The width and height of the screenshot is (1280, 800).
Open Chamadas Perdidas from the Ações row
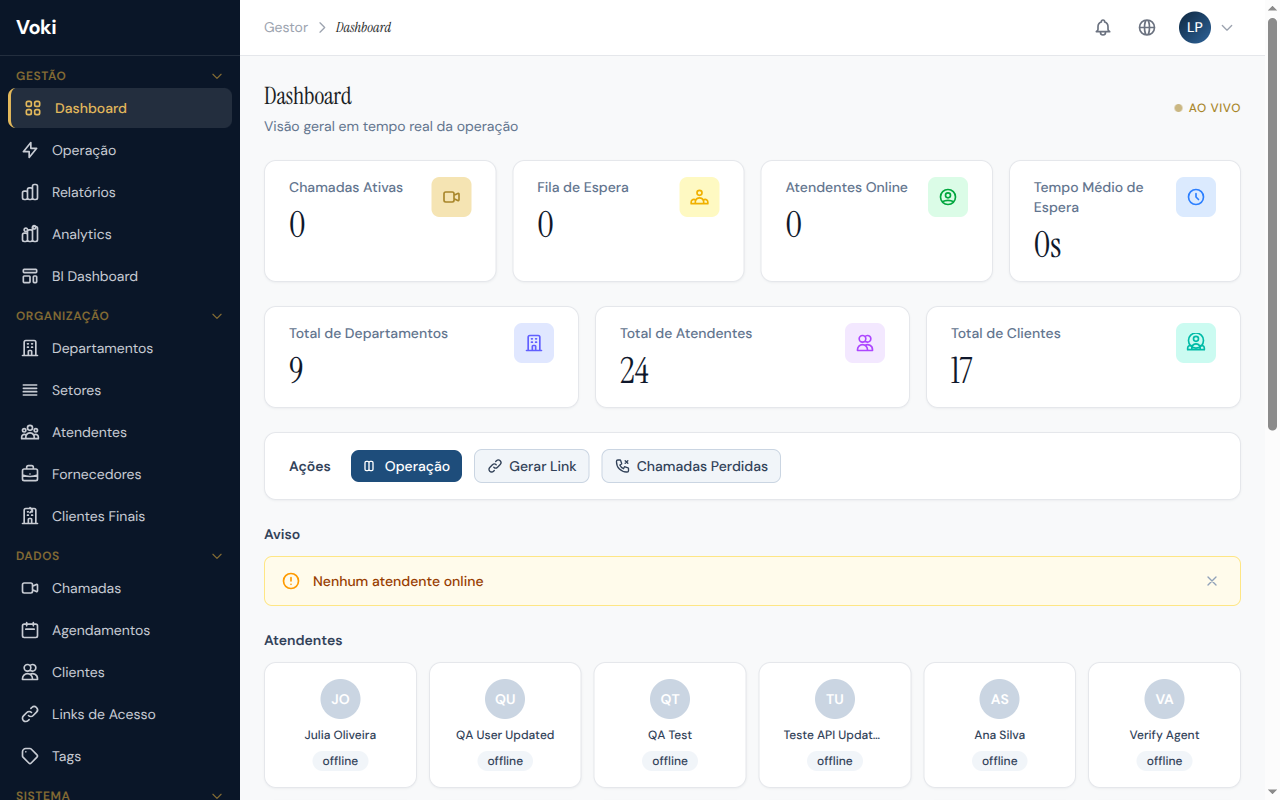click(x=691, y=466)
